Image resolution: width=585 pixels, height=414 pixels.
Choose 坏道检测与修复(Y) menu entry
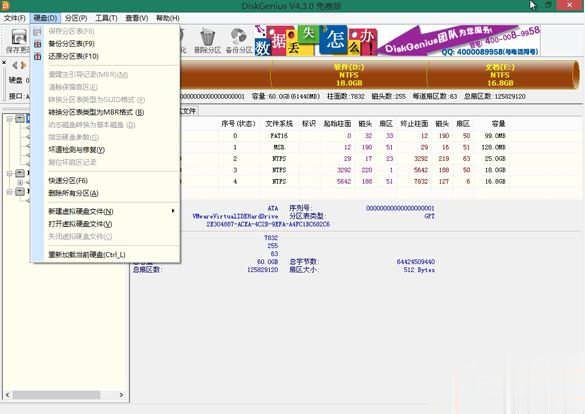(106, 150)
